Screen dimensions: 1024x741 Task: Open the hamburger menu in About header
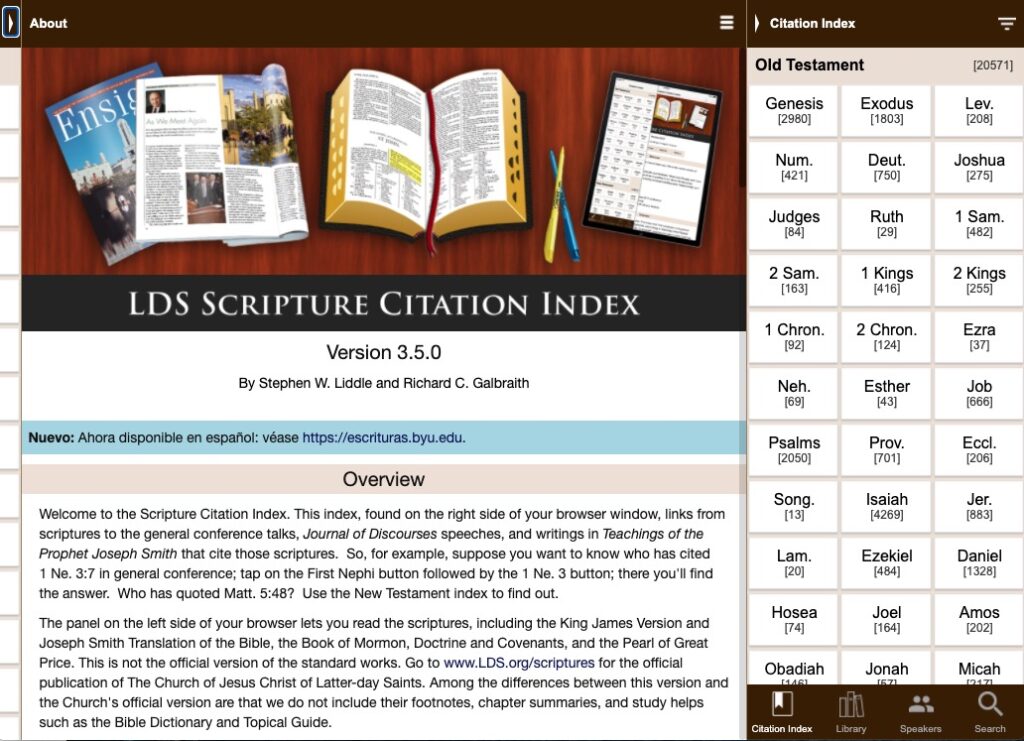point(727,23)
